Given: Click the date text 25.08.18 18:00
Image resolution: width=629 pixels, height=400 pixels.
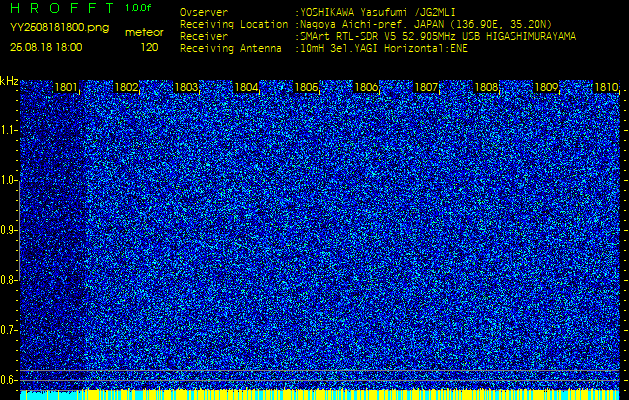Looking at the screenshot, I should (x=46, y=47).
